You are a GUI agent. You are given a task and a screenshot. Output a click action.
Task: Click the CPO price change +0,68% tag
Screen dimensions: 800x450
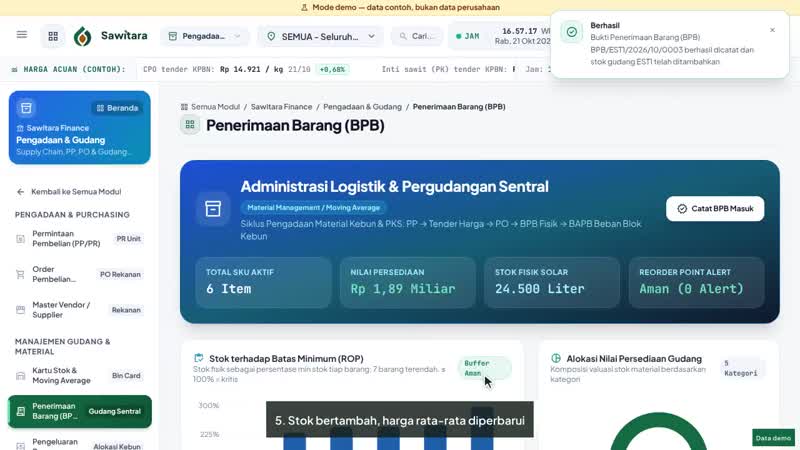332,69
